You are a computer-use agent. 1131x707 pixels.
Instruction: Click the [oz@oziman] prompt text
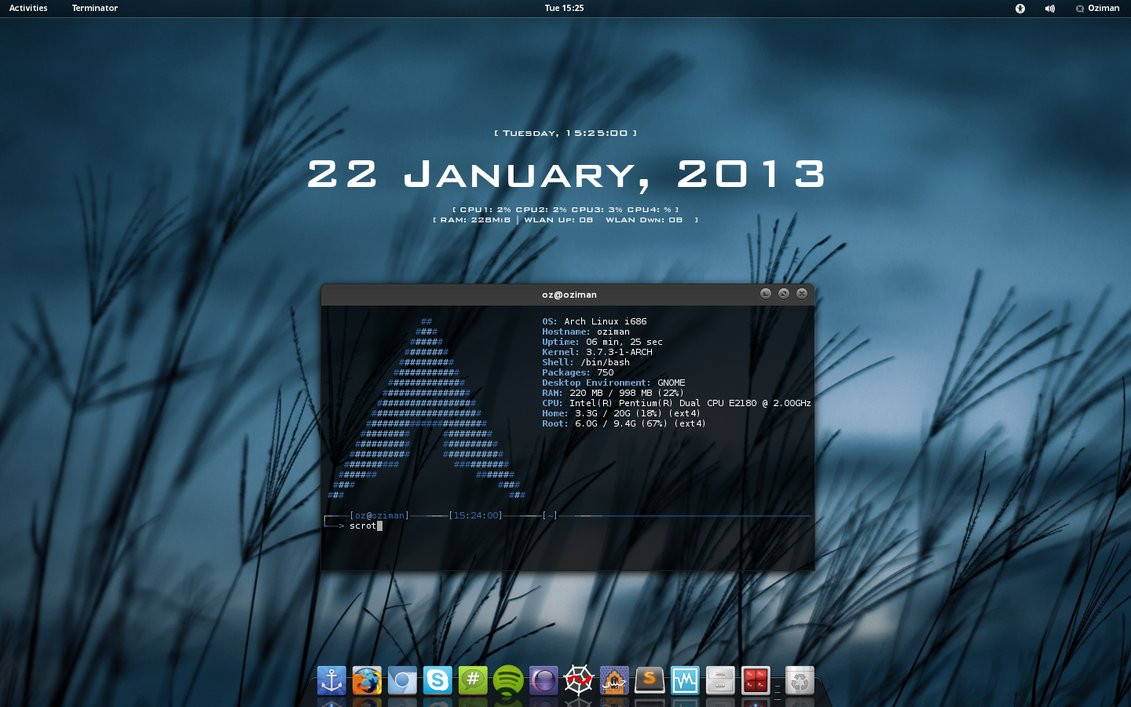click(x=379, y=516)
